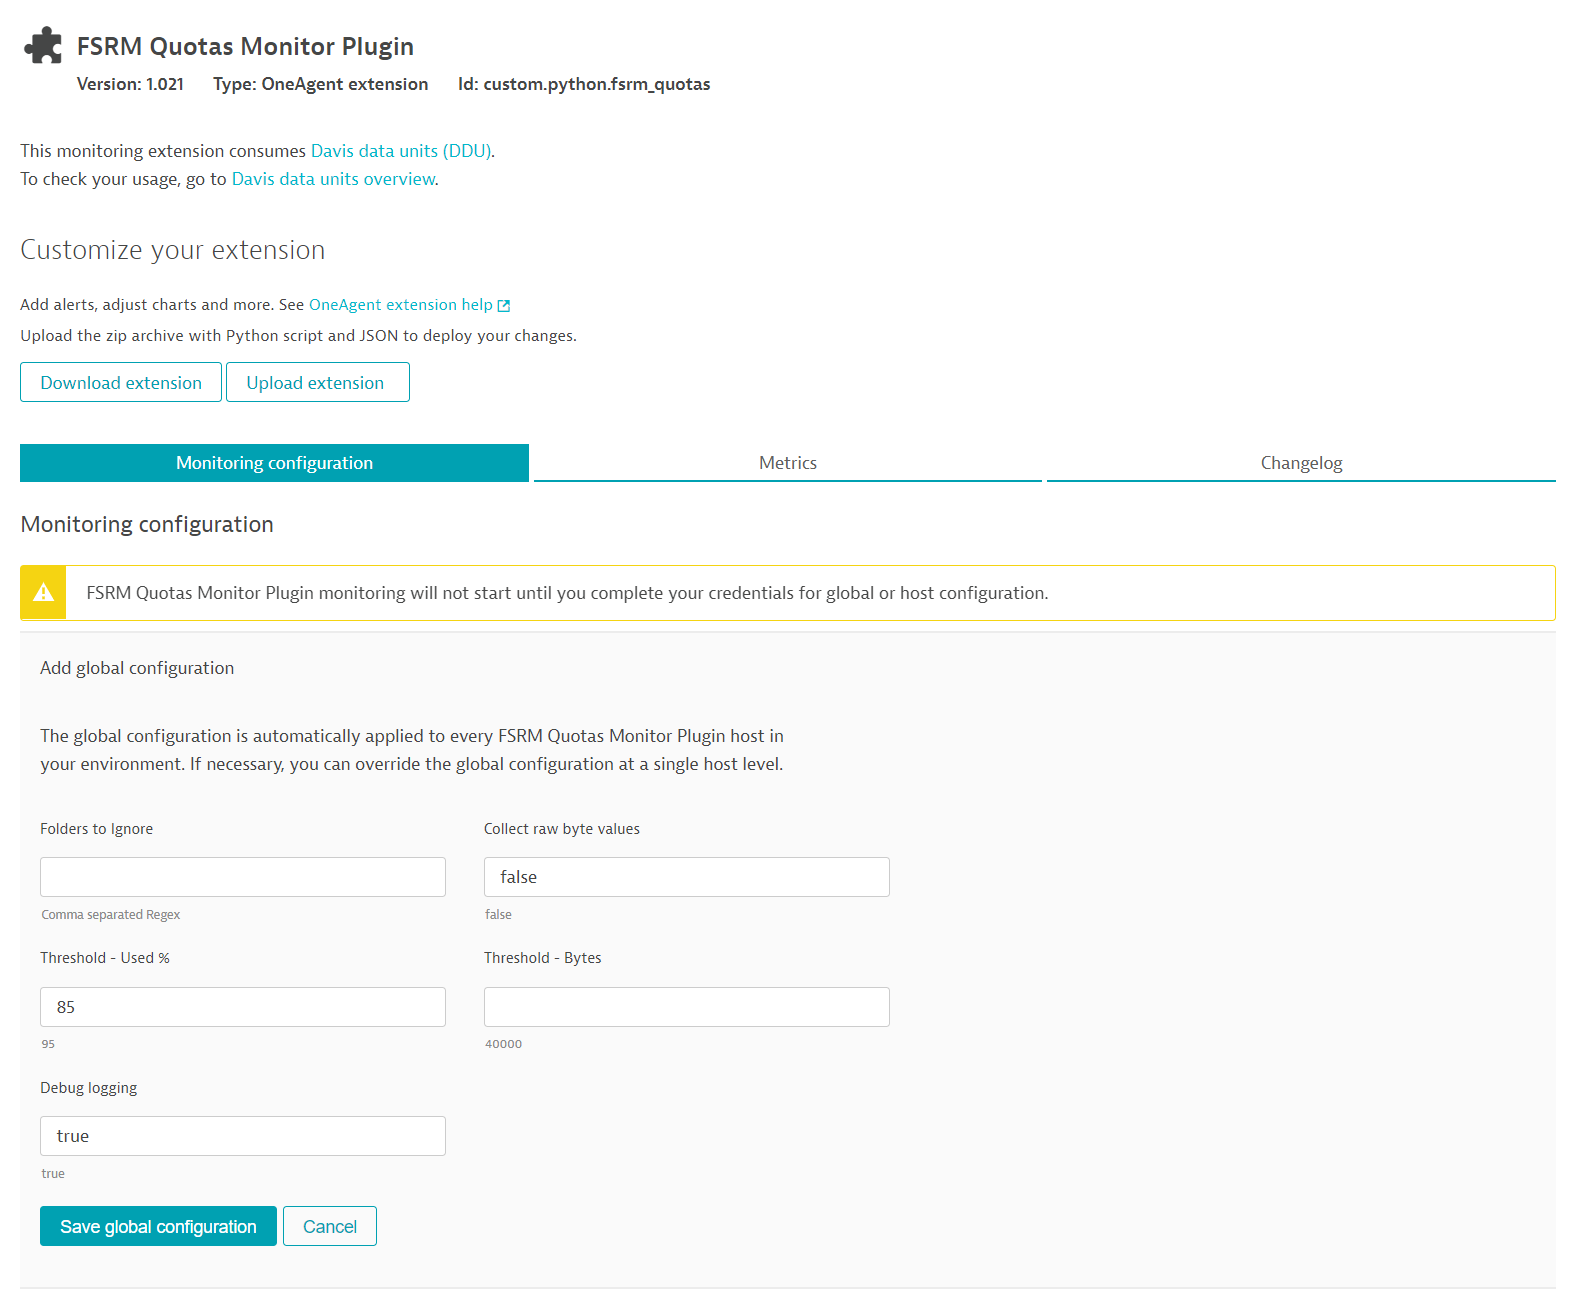Focus the Collect raw byte values field
Viewport: 1572px width, 1306px height.
tap(687, 877)
